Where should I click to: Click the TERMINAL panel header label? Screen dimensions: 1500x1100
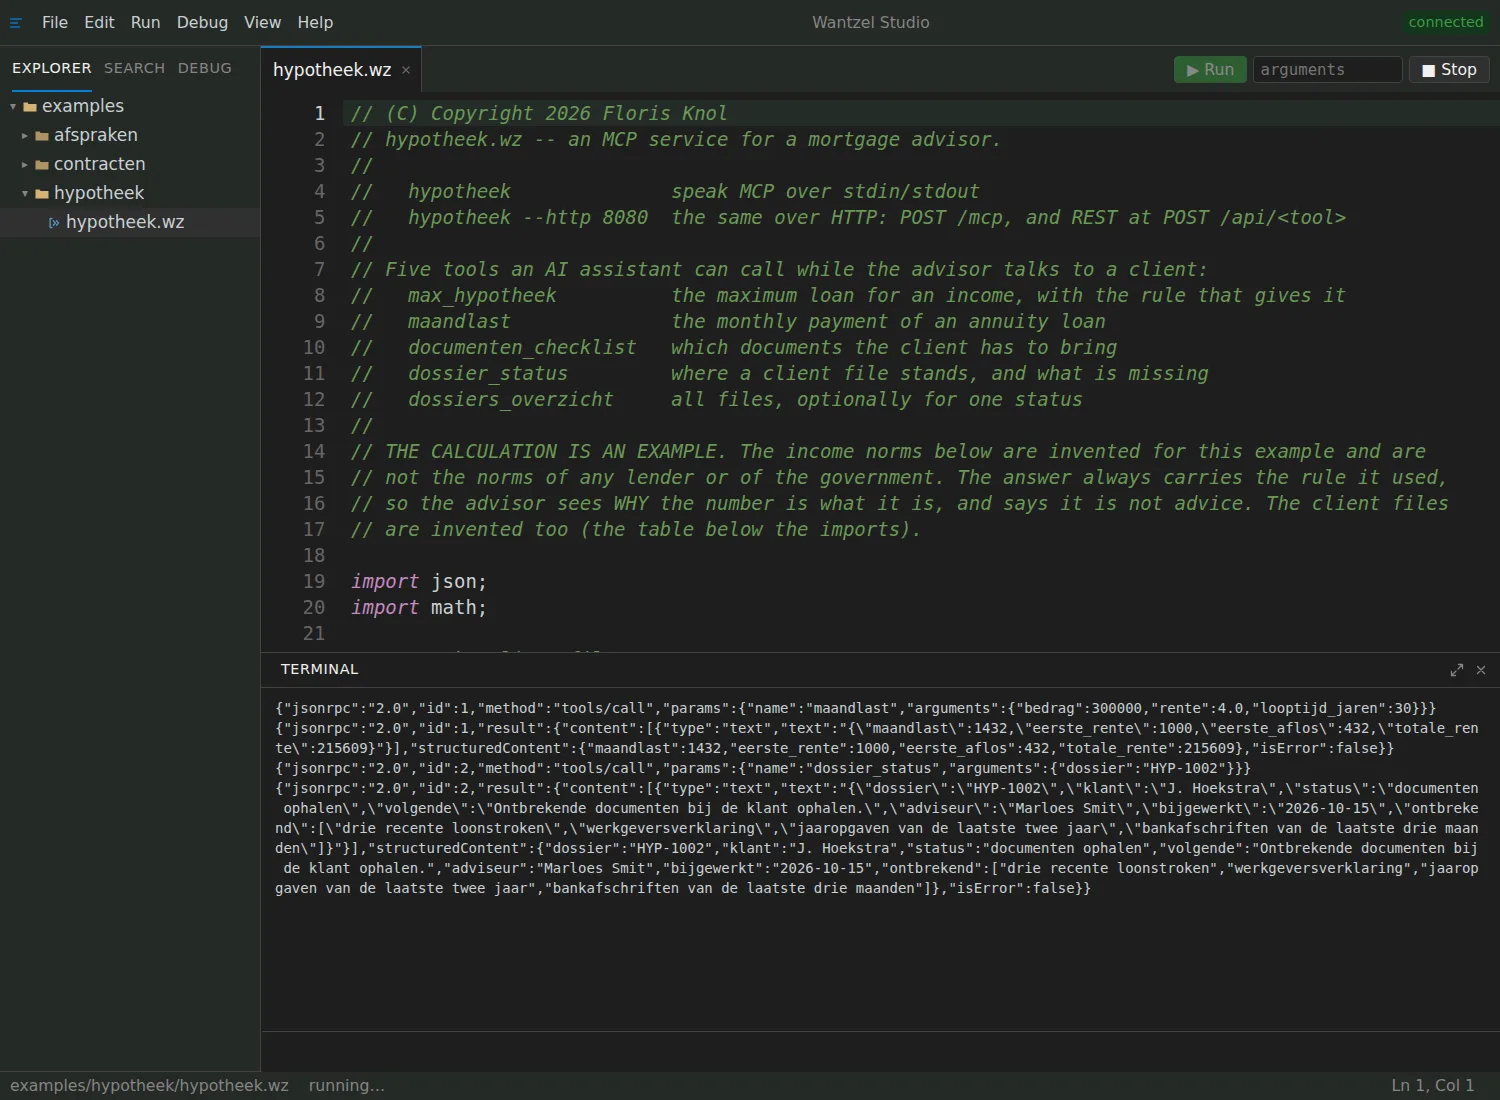[x=319, y=669]
